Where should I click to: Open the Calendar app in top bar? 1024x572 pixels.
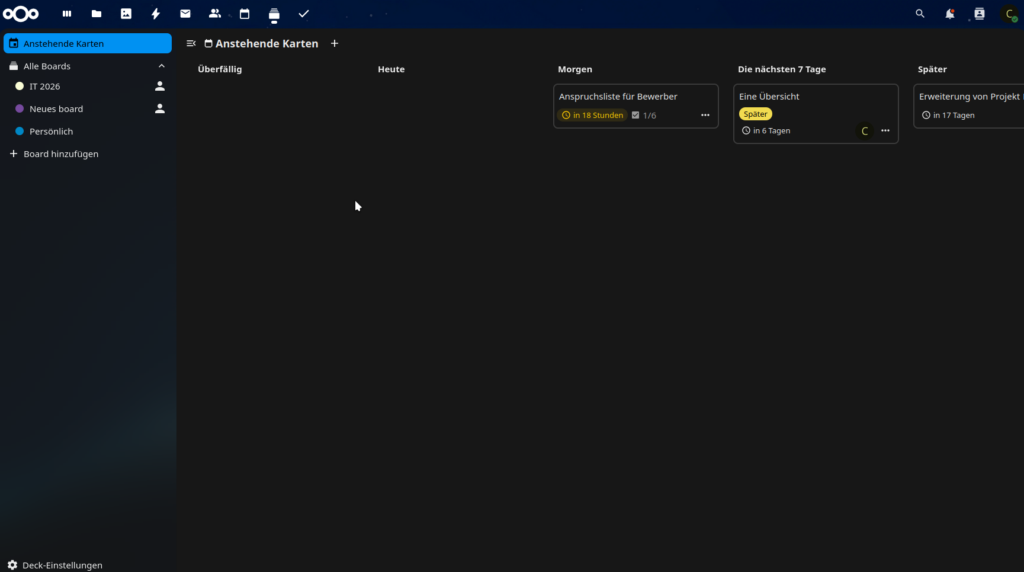(244, 14)
